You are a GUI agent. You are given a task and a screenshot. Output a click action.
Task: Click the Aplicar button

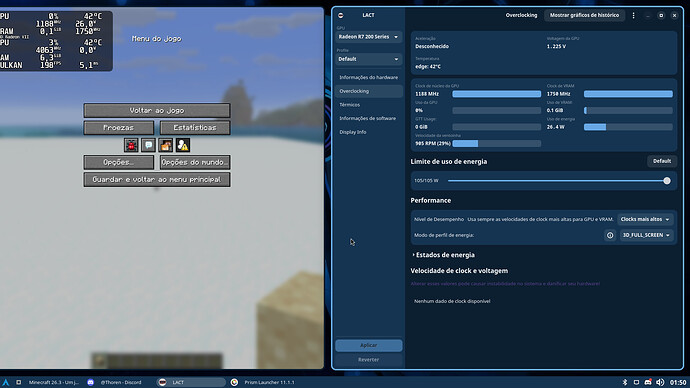pyautogui.click(x=368, y=345)
